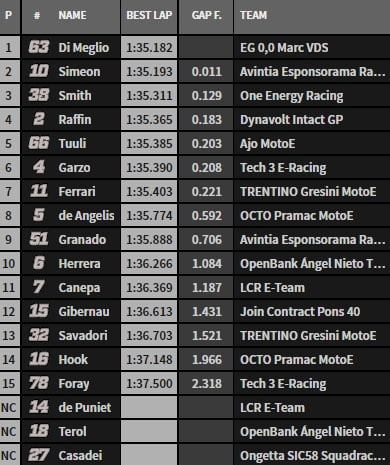This screenshot has height=465, width=390.
Task: Open the EG 0,0 Marc VDS team
Action: tap(284, 48)
